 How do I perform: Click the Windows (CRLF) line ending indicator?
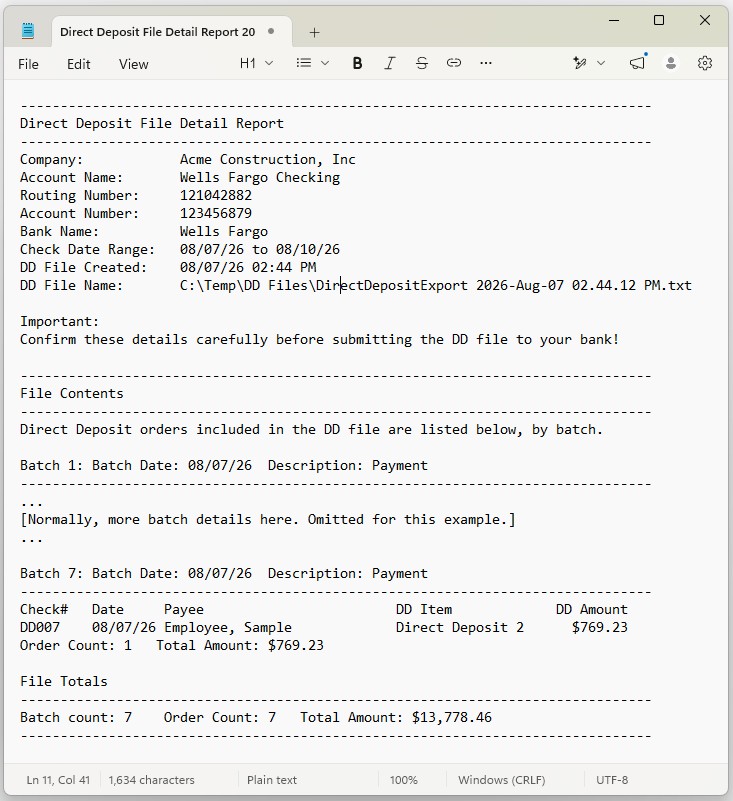point(502,780)
